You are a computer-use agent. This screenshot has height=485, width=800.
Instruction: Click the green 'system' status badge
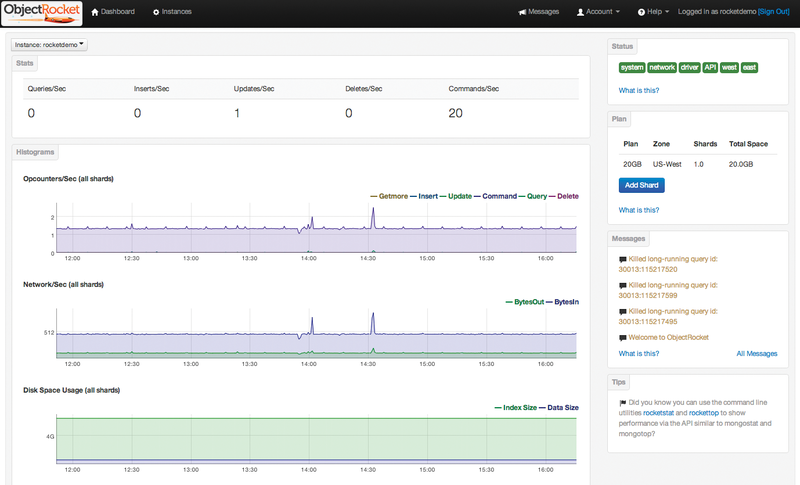[x=631, y=67]
